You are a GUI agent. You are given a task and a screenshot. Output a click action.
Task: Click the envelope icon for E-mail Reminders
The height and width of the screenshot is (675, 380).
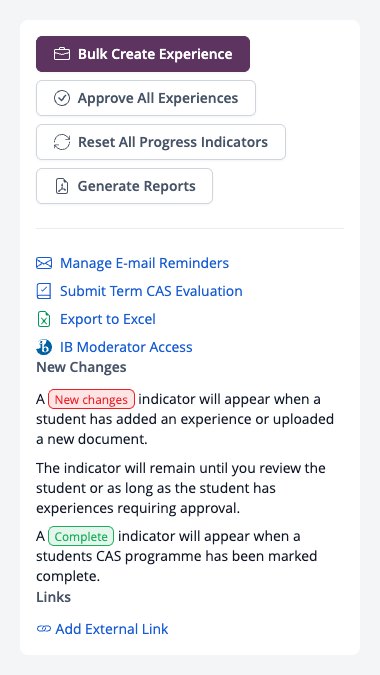point(44,263)
